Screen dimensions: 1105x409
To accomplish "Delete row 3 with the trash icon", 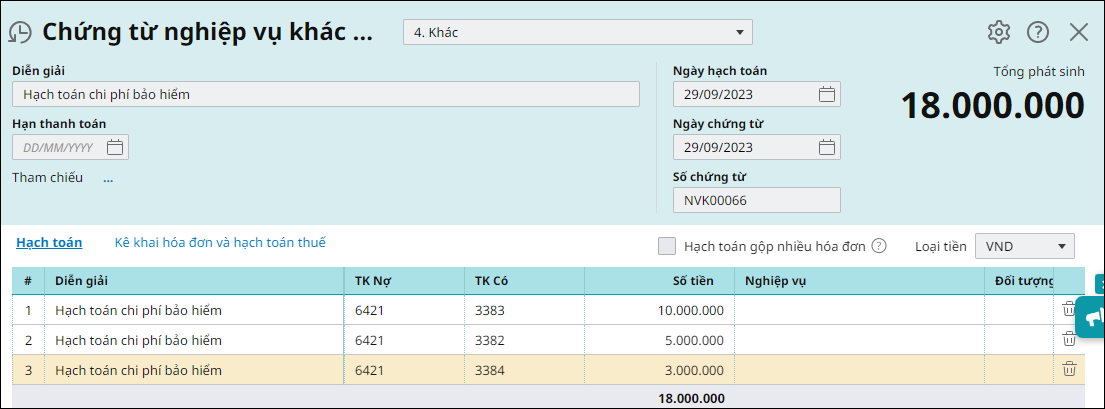I will click(x=1069, y=369).
